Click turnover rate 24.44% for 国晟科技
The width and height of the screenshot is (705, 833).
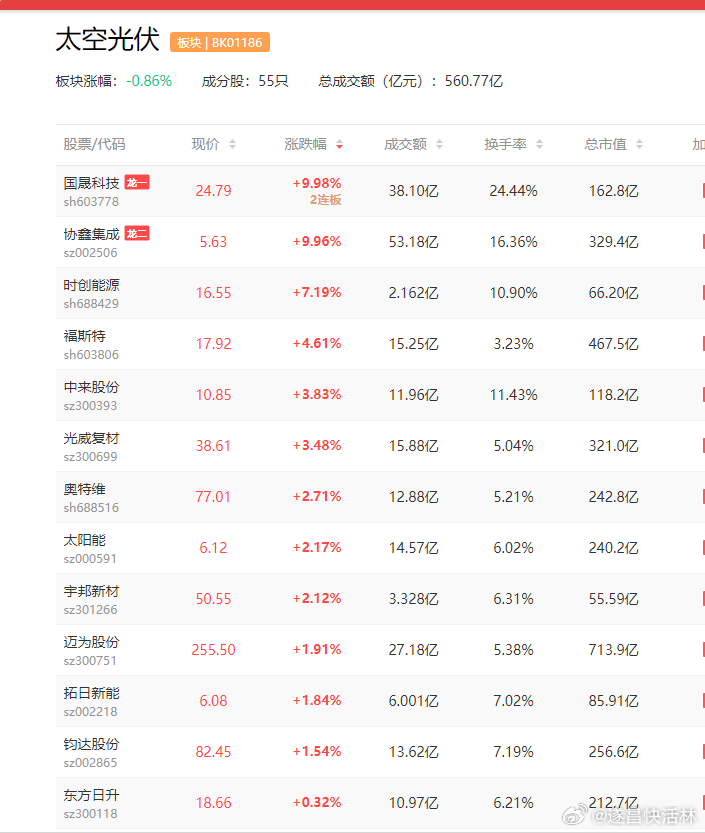pos(513,191)
